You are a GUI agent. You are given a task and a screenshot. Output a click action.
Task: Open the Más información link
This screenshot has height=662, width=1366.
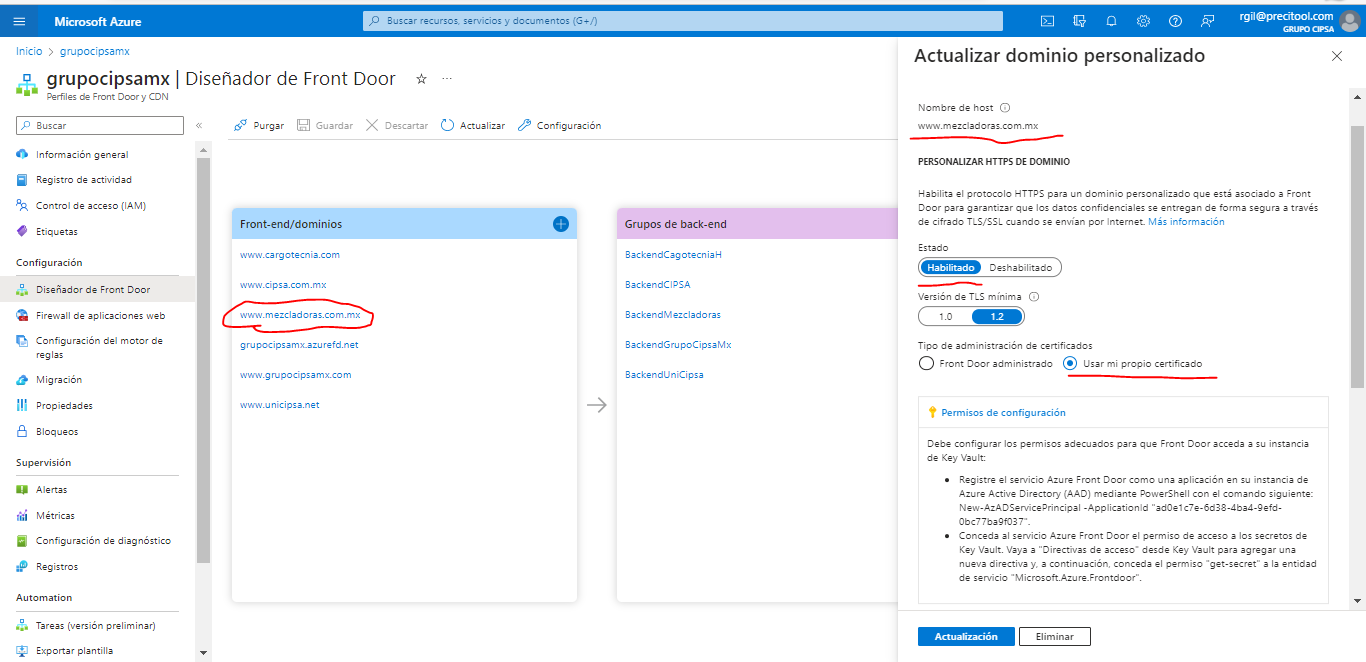(1186, 222)
